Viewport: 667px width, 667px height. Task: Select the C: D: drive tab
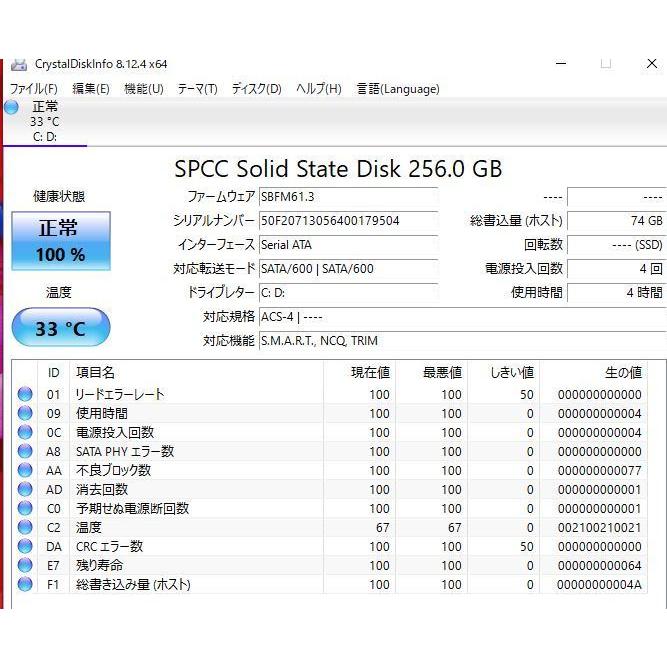44,137
